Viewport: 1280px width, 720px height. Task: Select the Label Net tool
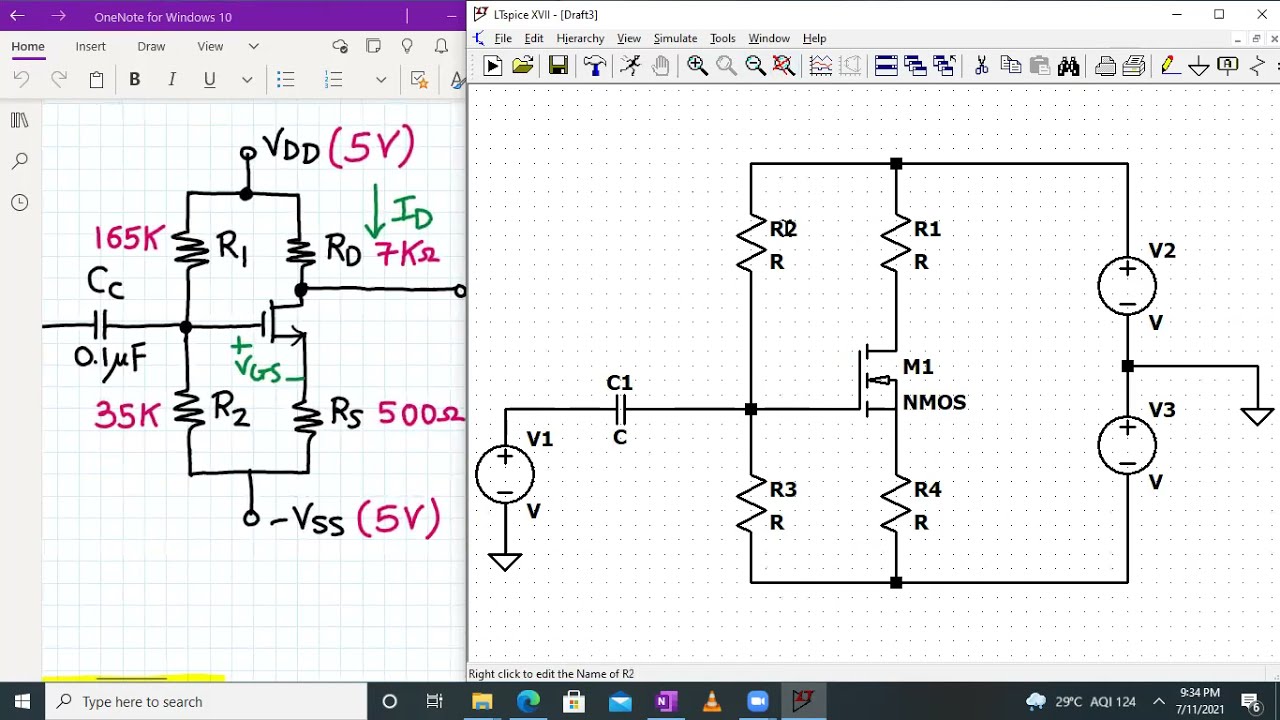coord(1227,66)
